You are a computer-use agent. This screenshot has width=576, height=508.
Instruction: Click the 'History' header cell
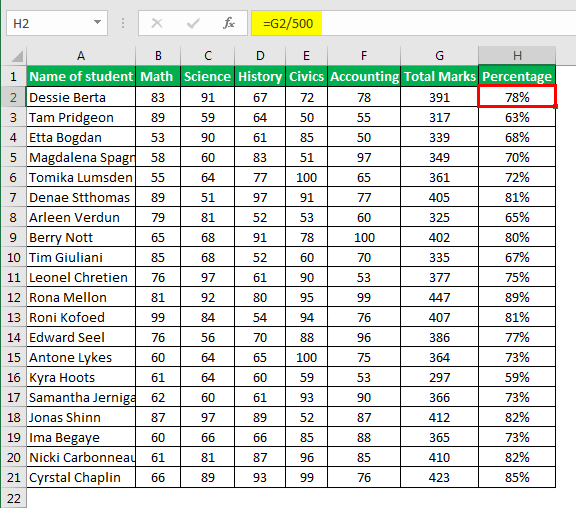(x=260, y=76)
